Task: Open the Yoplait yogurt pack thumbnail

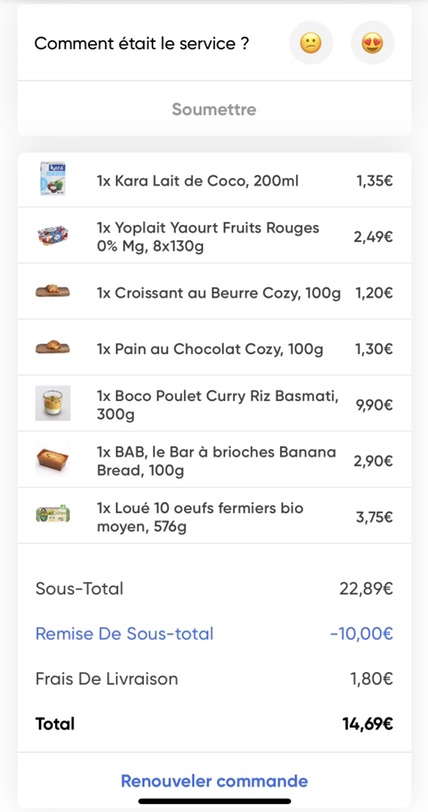Action: point(52,236)
